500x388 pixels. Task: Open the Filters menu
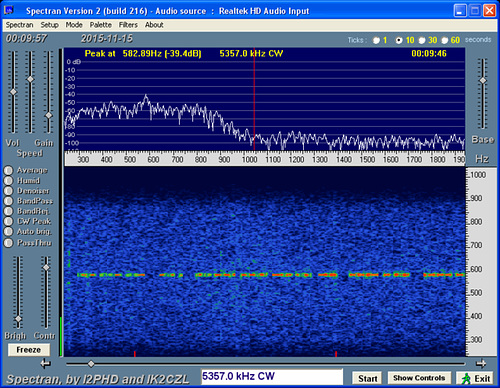[x=128, y=25]
